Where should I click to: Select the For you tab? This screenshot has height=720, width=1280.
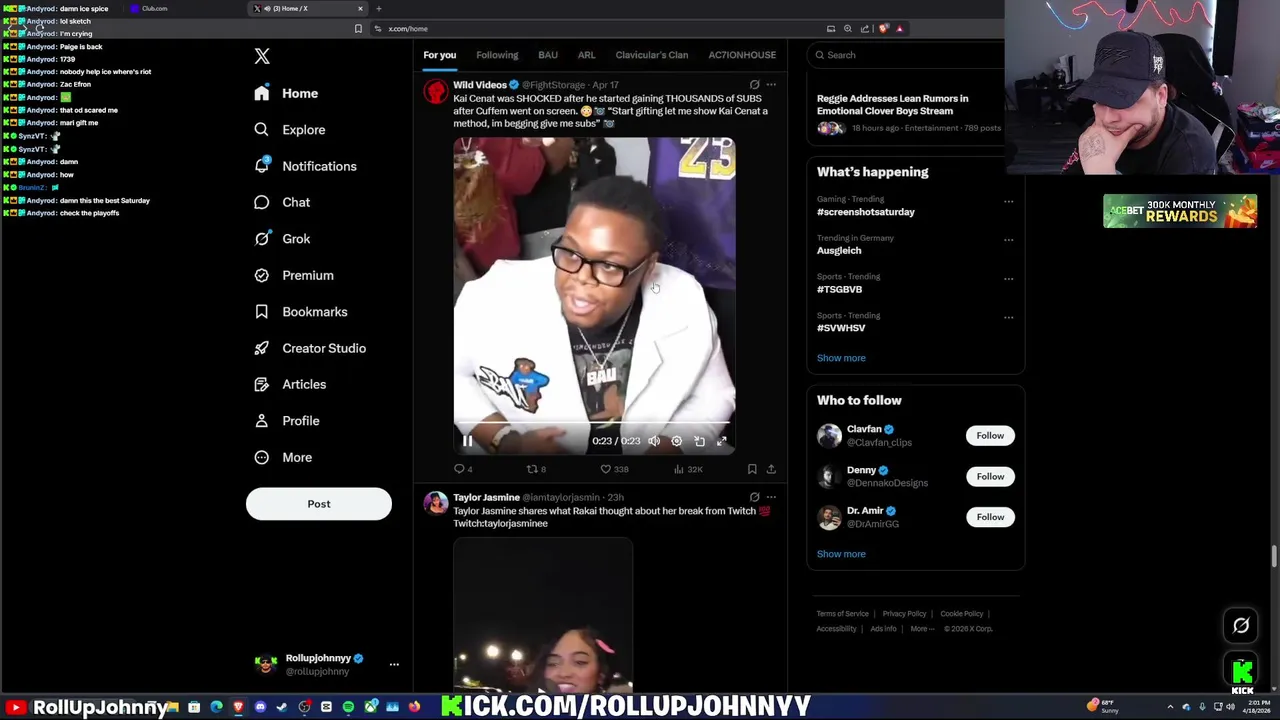(439, 55)
